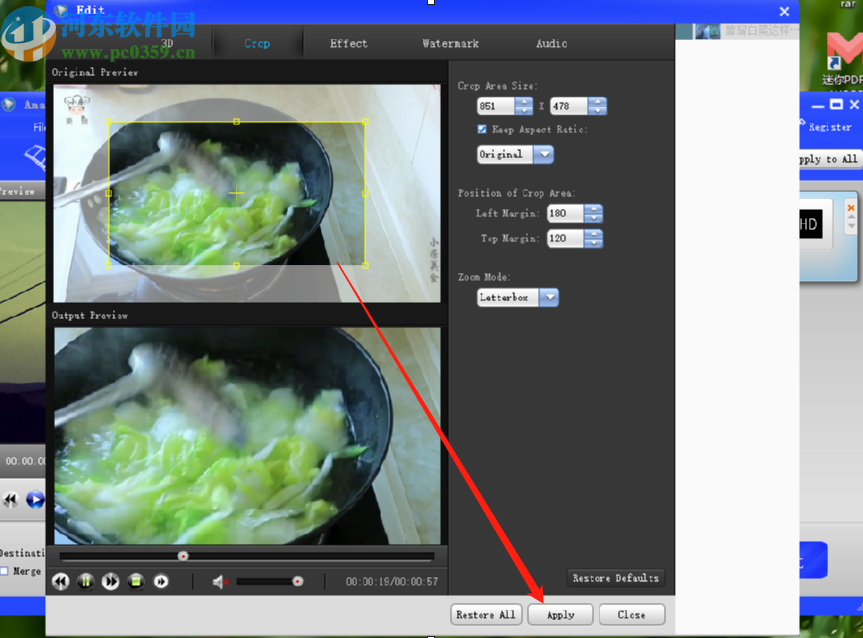Uncheck the Merge checkbox in the main window

[6, 571]
